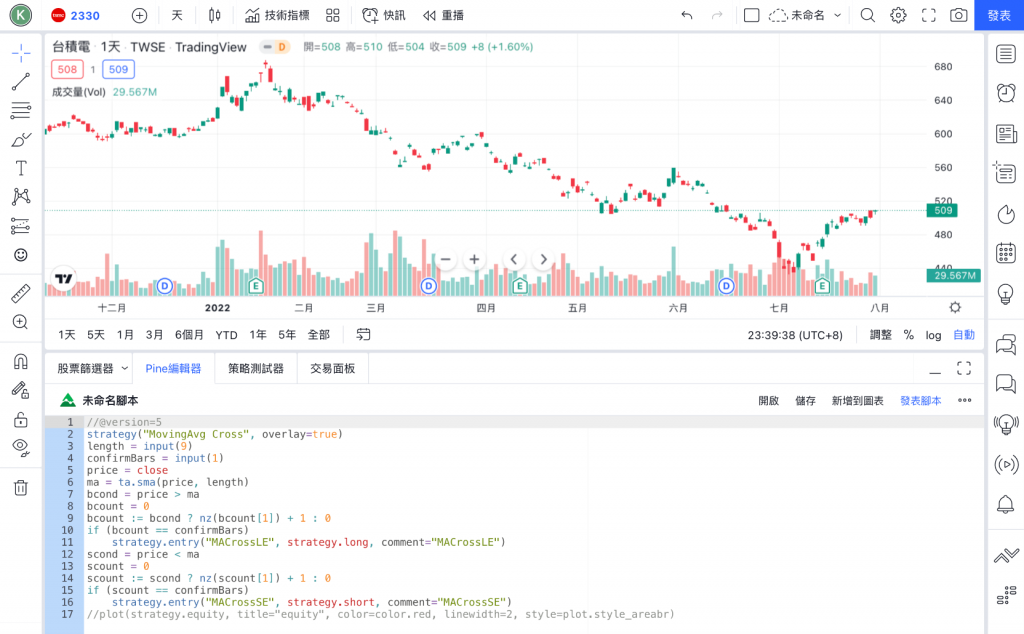Open chart settings gear in top toolbar
Screen dimensions: 1024x634
(x=898, y=15)
